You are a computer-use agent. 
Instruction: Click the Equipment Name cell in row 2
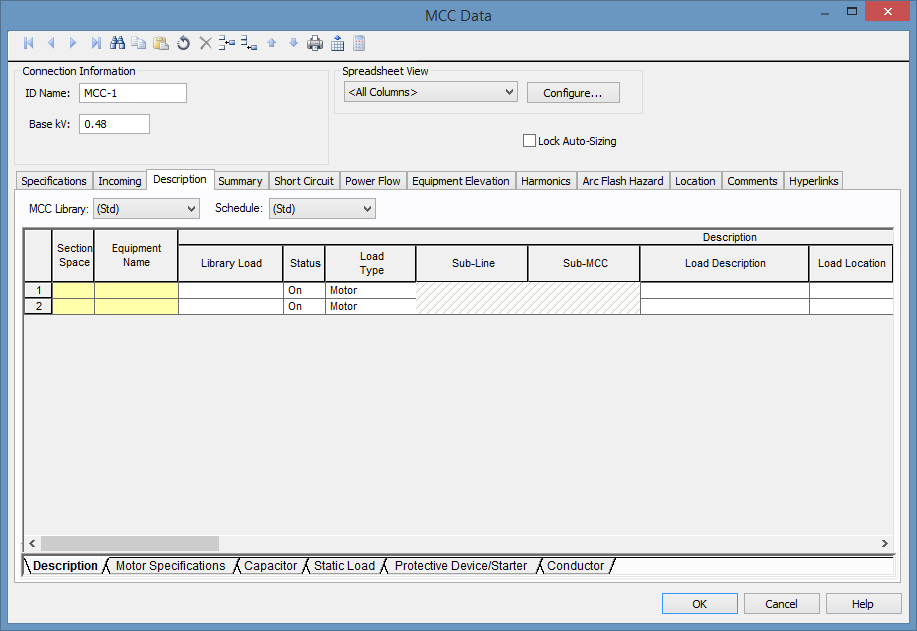pos(136,306)
